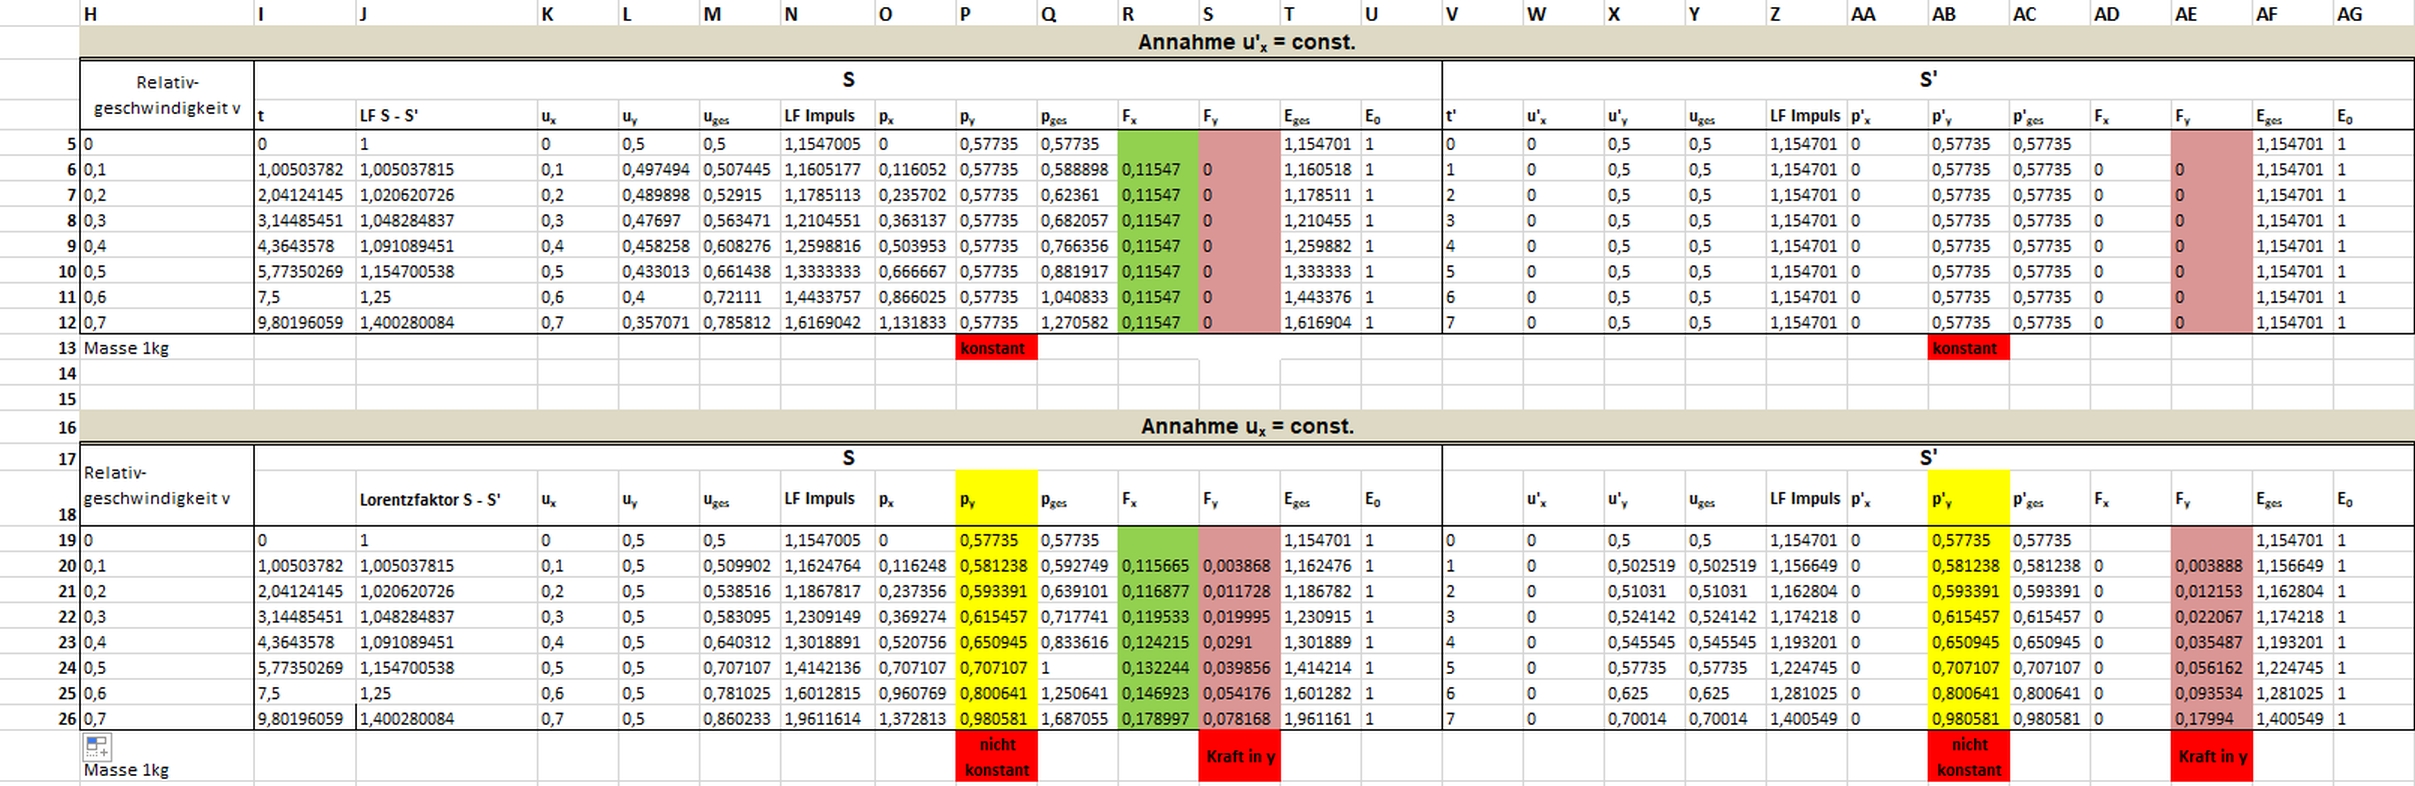Click cell with value 0,538516
Screen dimensions: 2415x786
tap(739, 592)
